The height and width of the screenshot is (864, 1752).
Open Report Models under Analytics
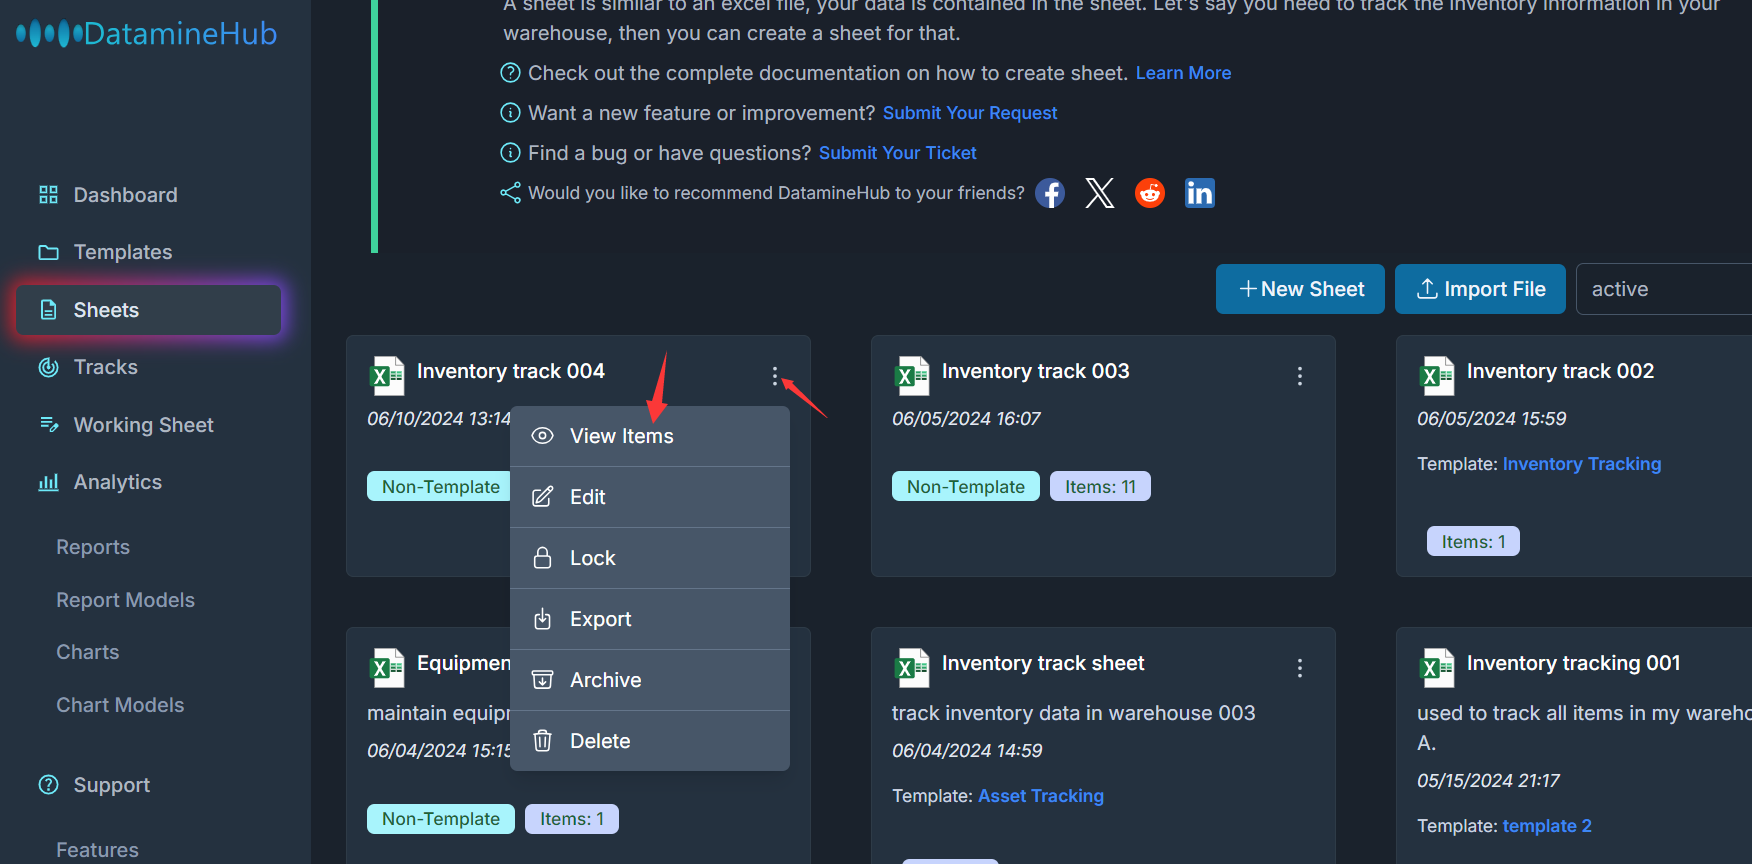(125, 600)
